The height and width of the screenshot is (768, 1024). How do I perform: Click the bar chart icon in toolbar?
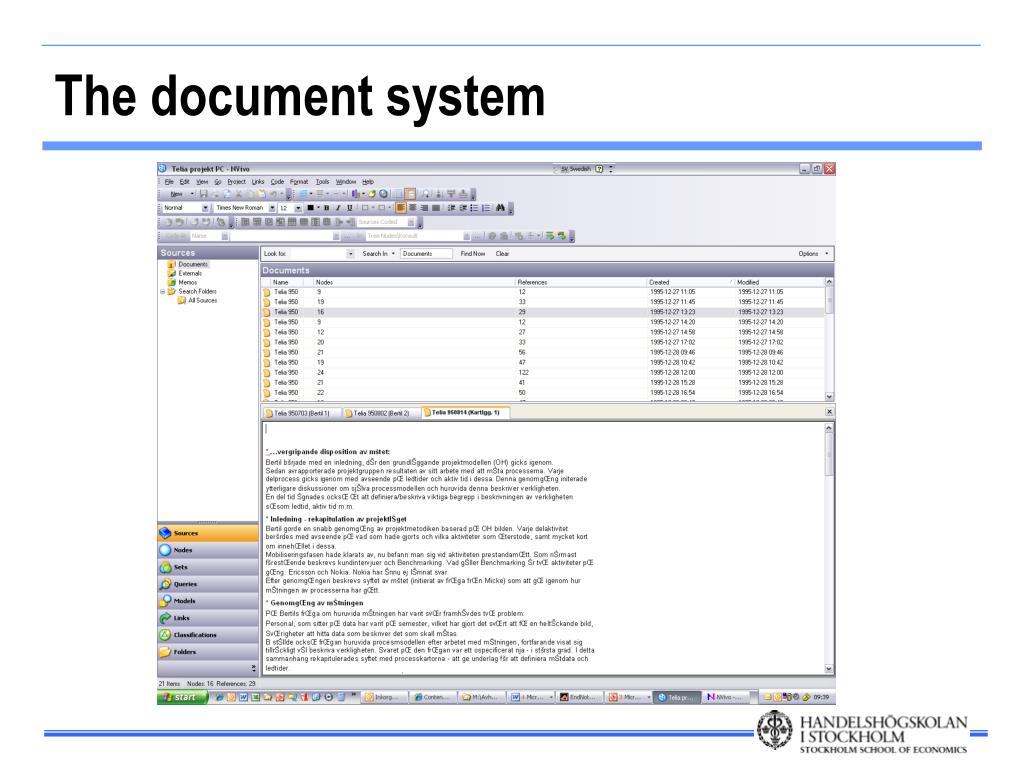355,194
